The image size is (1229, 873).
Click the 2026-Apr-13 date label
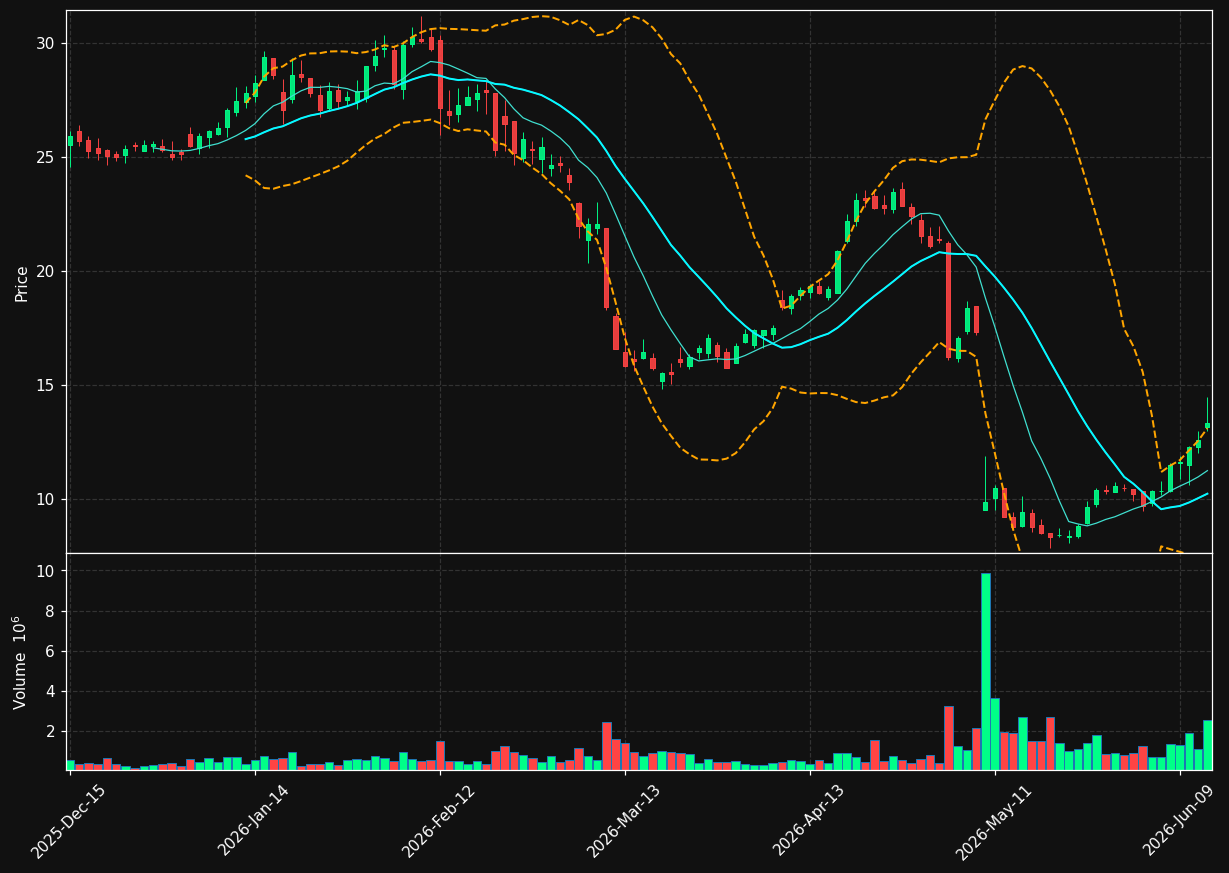[x=809, y=822]
